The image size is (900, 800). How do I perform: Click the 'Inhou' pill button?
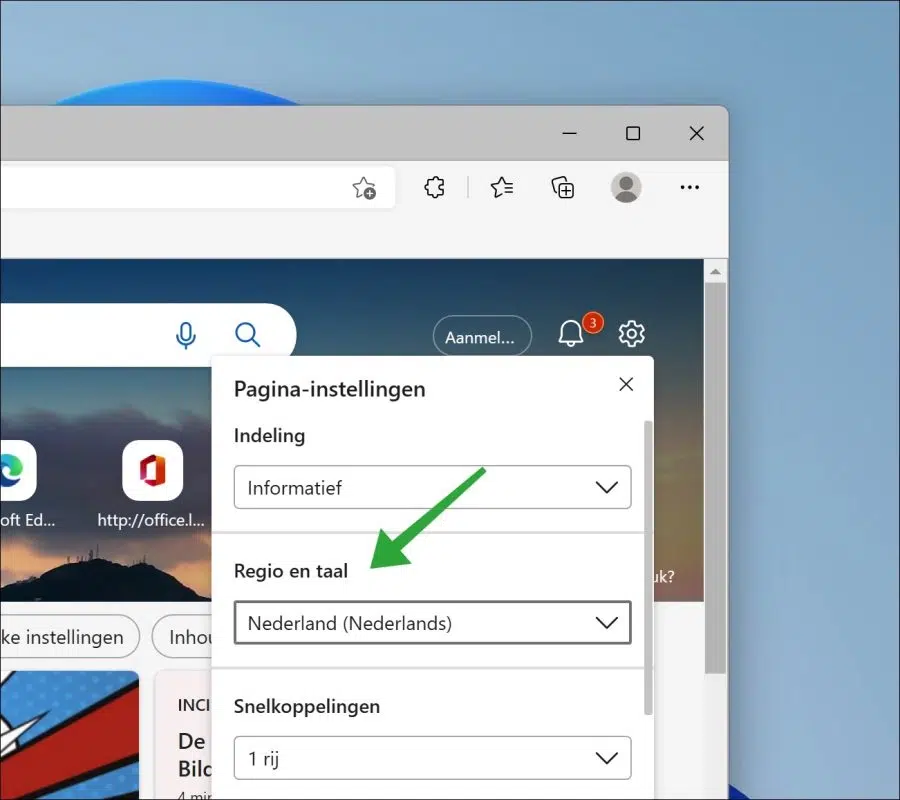pos(183,637)
